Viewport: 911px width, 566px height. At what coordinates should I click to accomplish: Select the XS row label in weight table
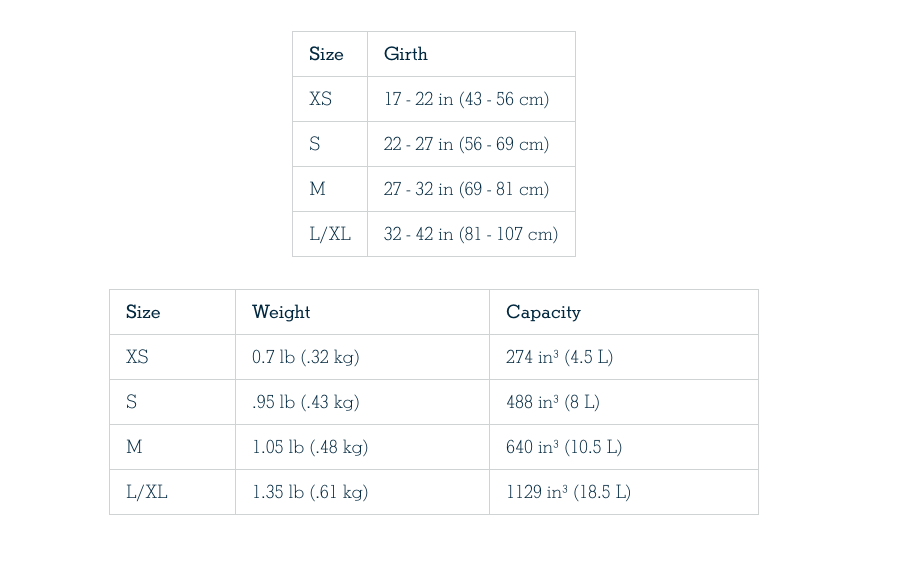(137, 357)
